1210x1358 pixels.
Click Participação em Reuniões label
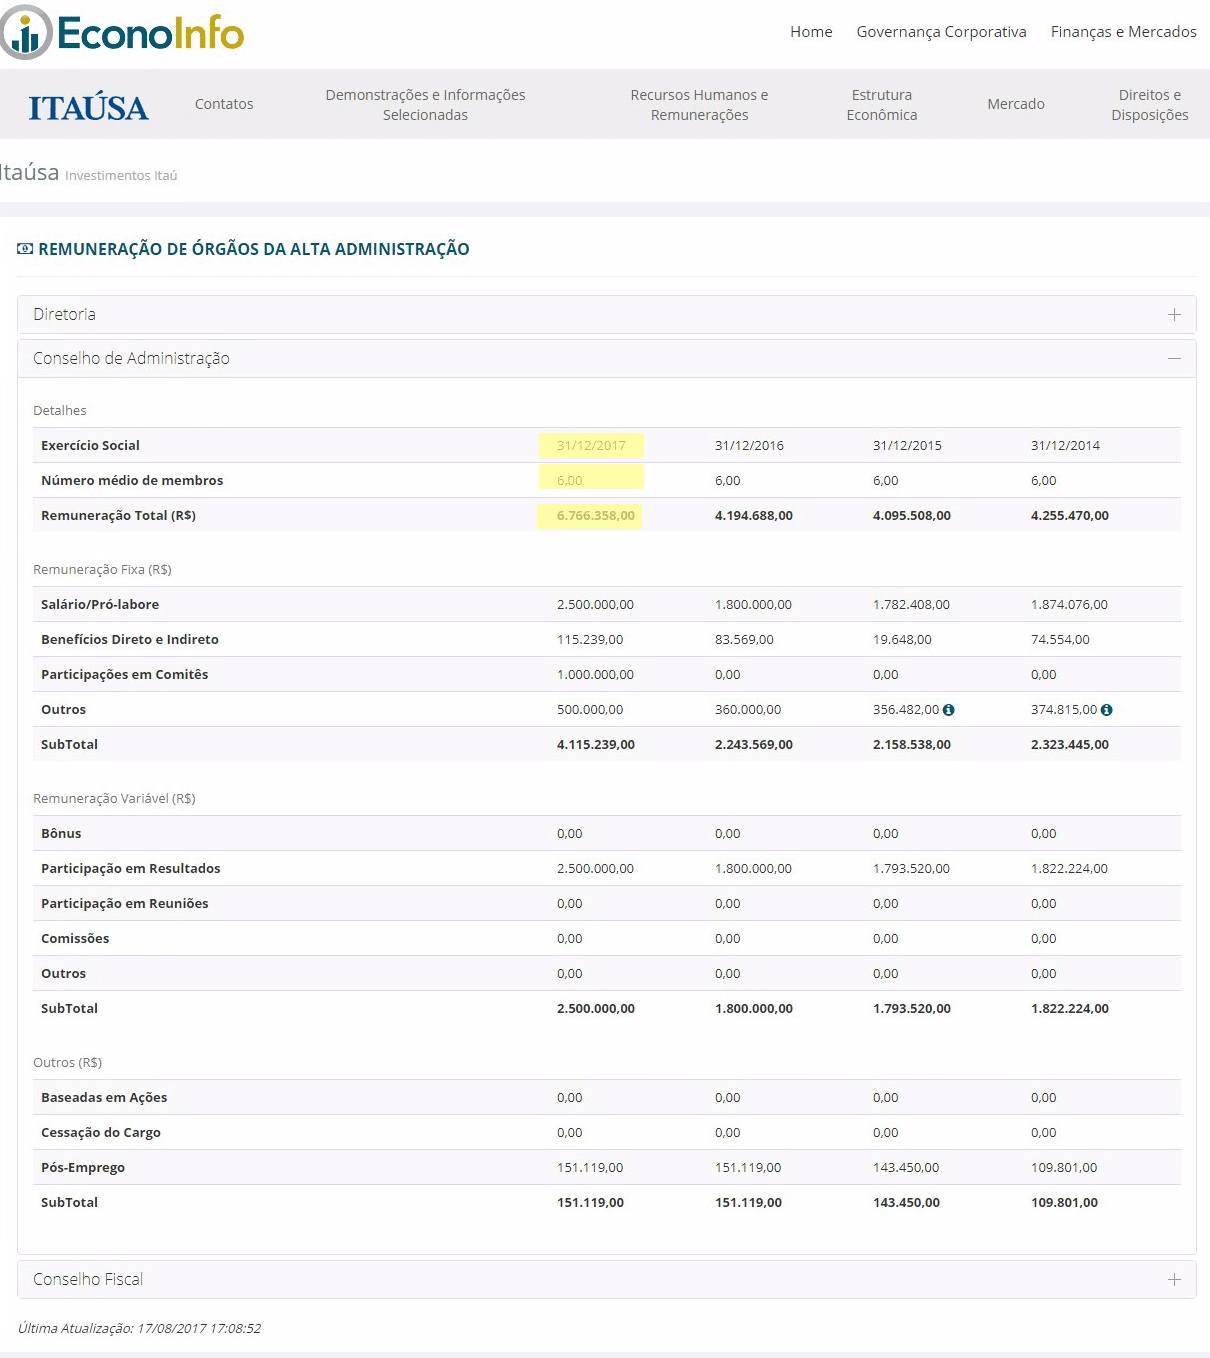125,904
